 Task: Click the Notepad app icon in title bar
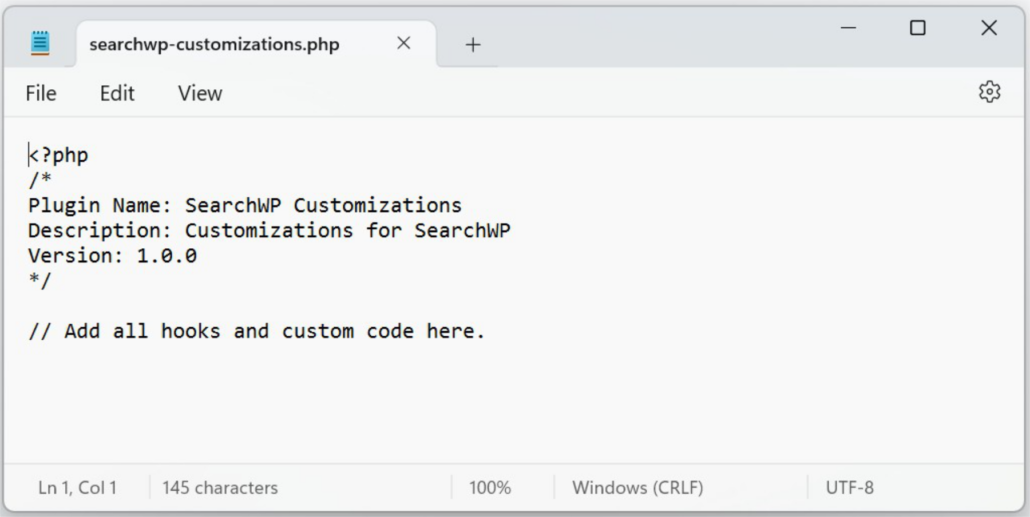coord(40,43)
